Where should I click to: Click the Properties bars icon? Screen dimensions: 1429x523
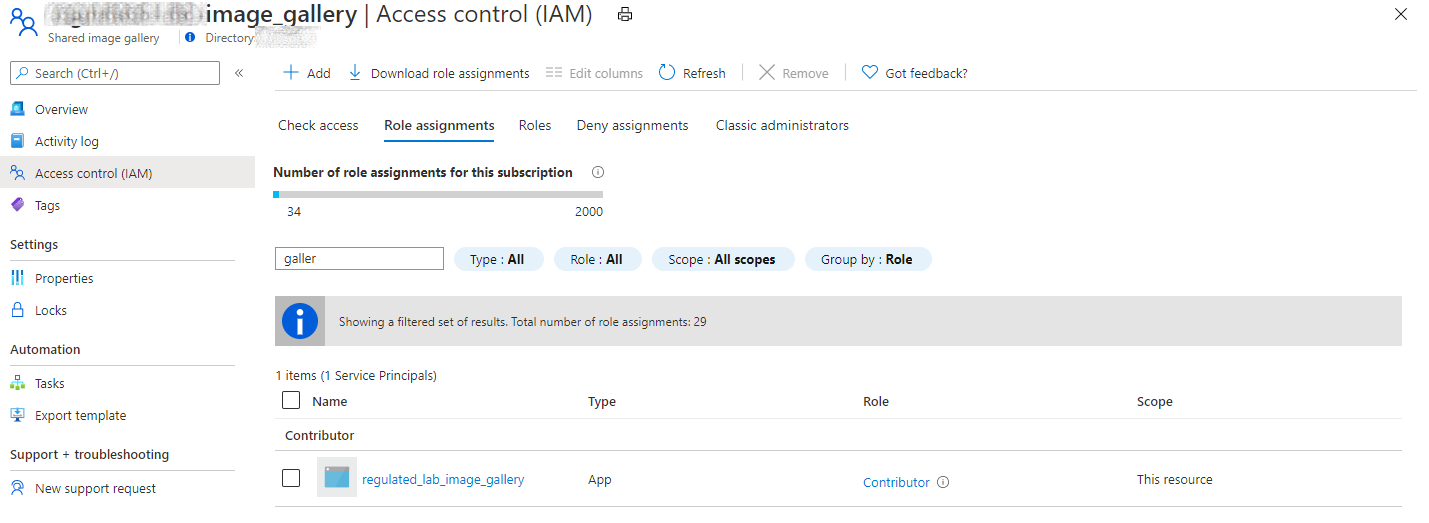17,278
